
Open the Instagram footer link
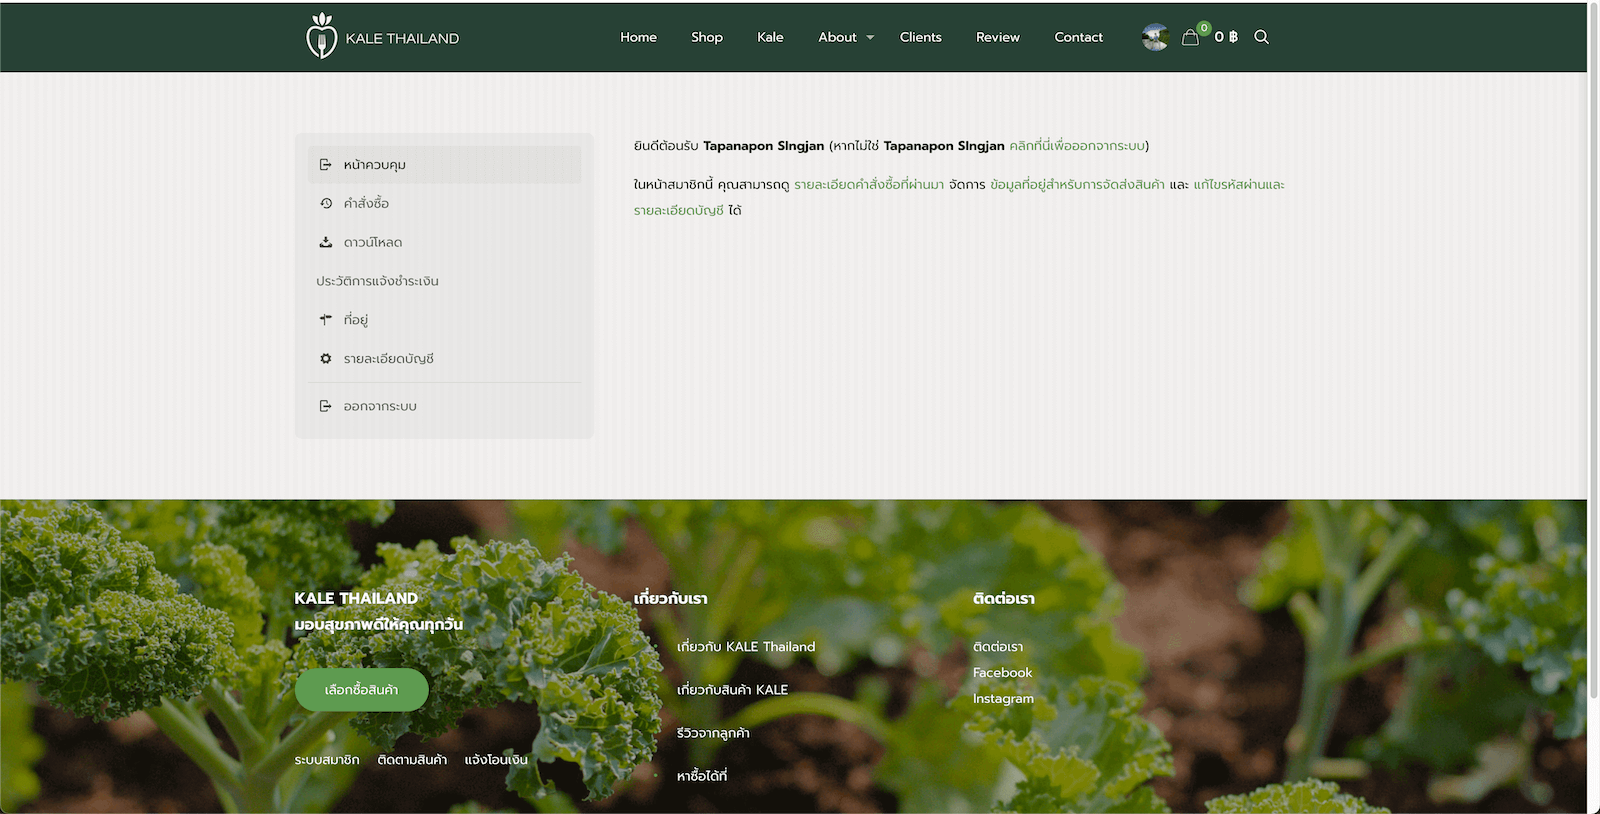(x=1003, y=699)
